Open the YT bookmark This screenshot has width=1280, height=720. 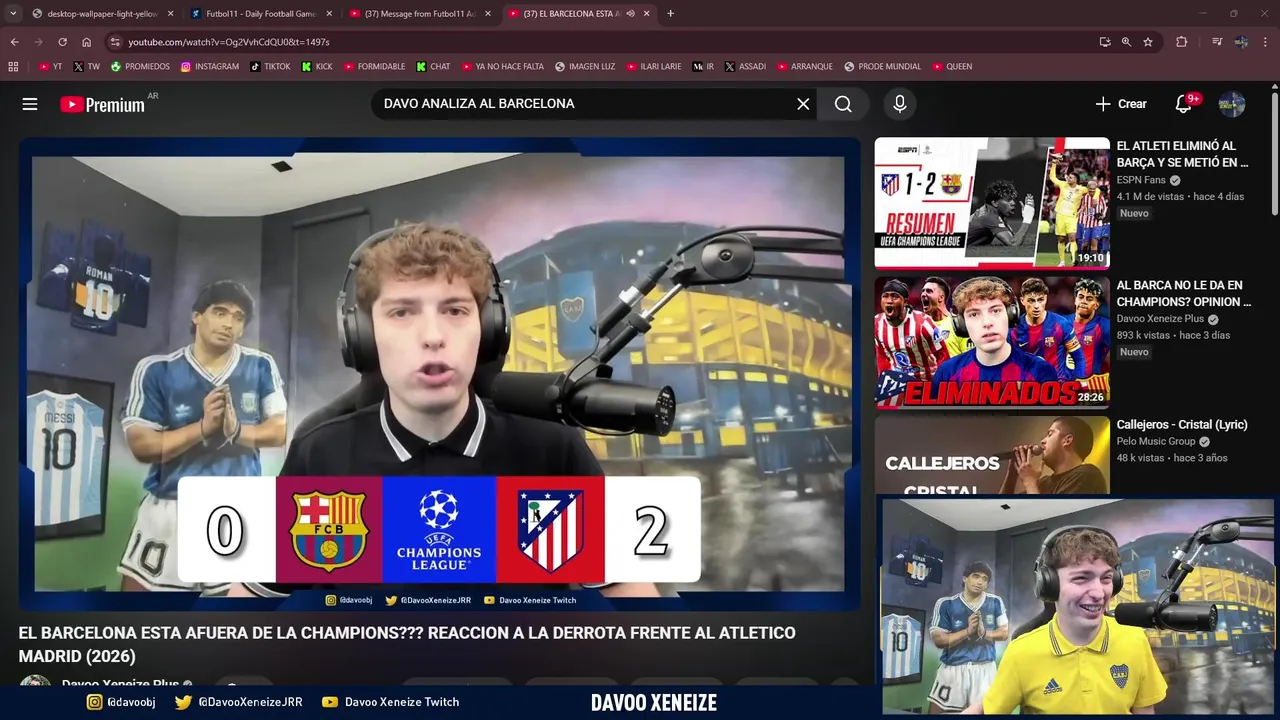point(50,67)
